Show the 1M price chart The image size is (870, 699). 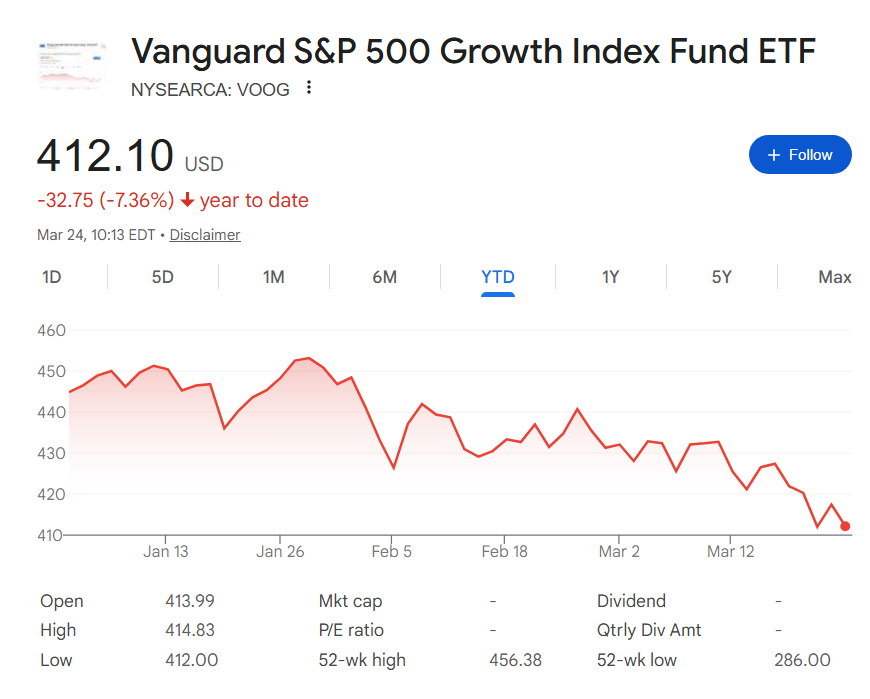click(x=274, y=277)
